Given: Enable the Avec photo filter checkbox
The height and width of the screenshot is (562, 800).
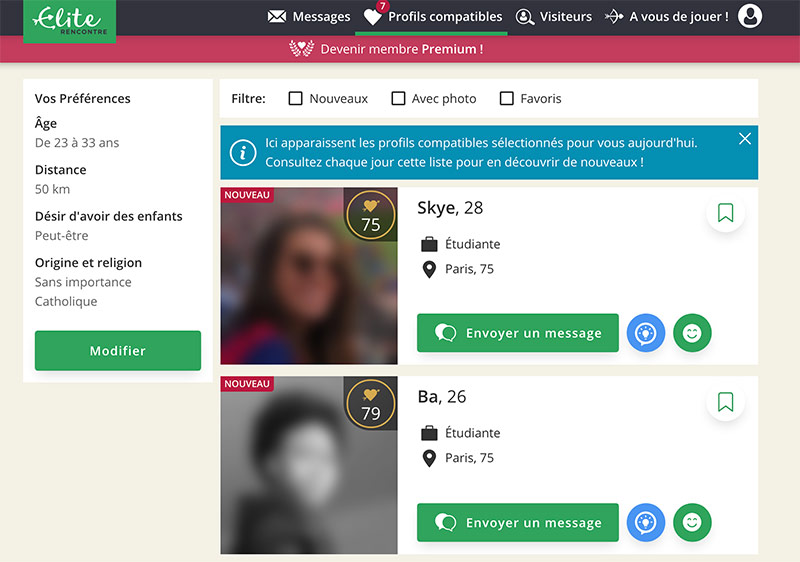Looking at the screenshot, I should pyautogui.click(x=398, y=98).
